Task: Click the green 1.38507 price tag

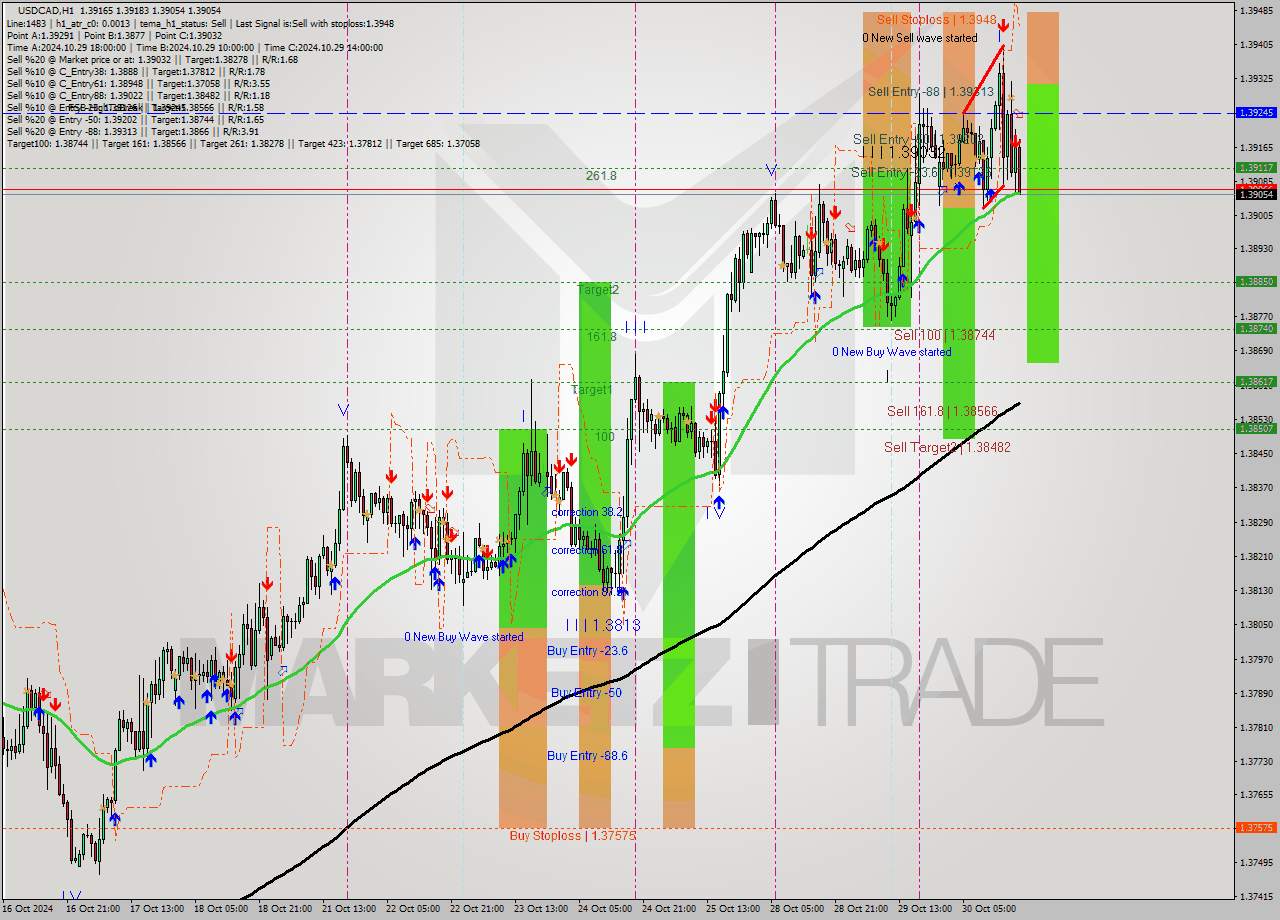Action: click(x=1255, y=428)
